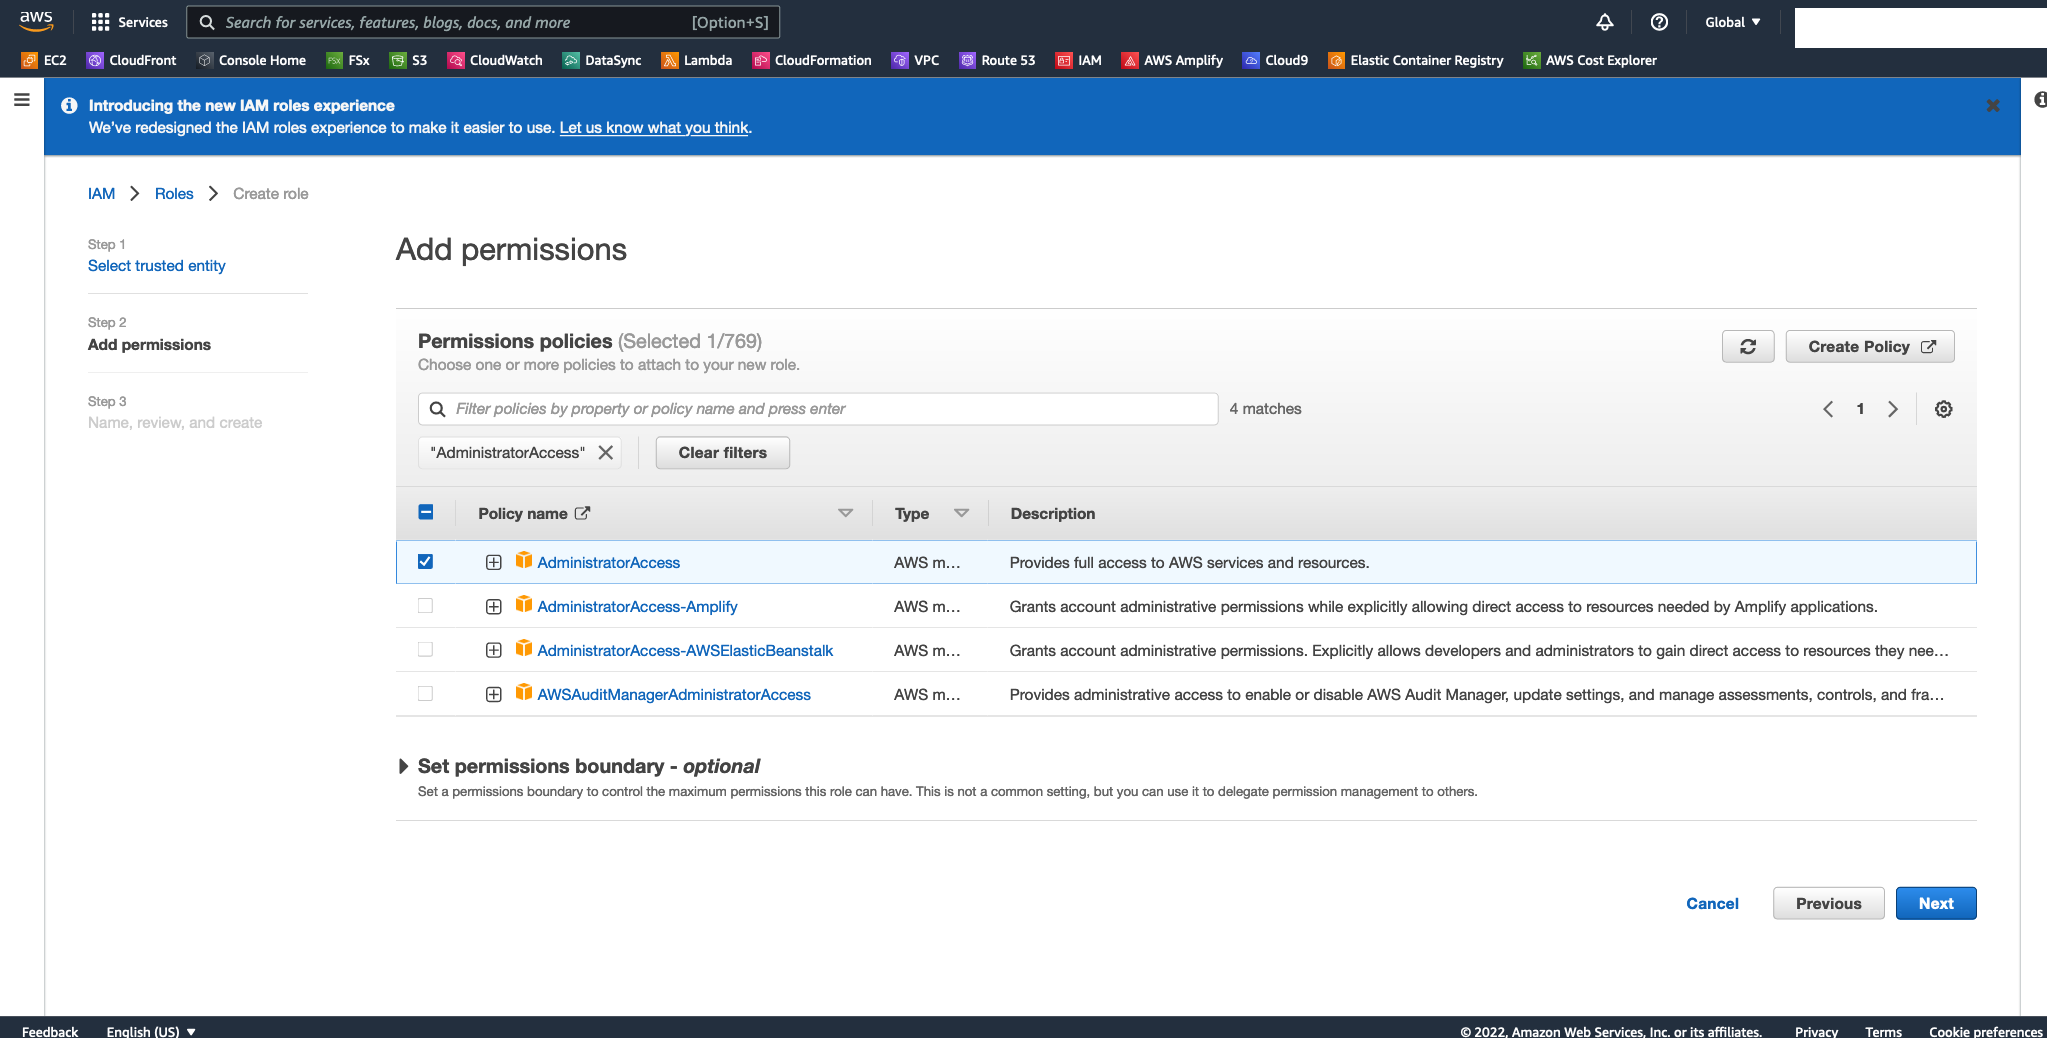Open the Route 53 shortcut

tap(997, 60)
